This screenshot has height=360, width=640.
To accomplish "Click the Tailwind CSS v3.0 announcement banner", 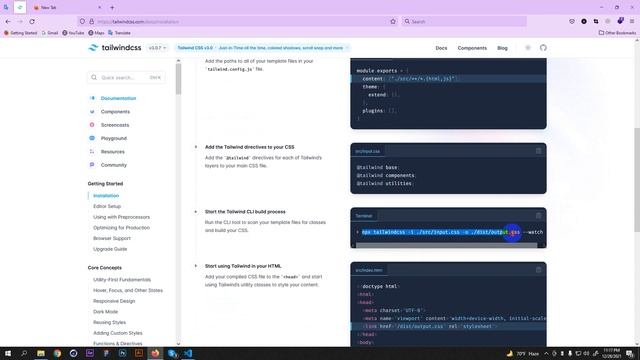I will tap(262, 48).
